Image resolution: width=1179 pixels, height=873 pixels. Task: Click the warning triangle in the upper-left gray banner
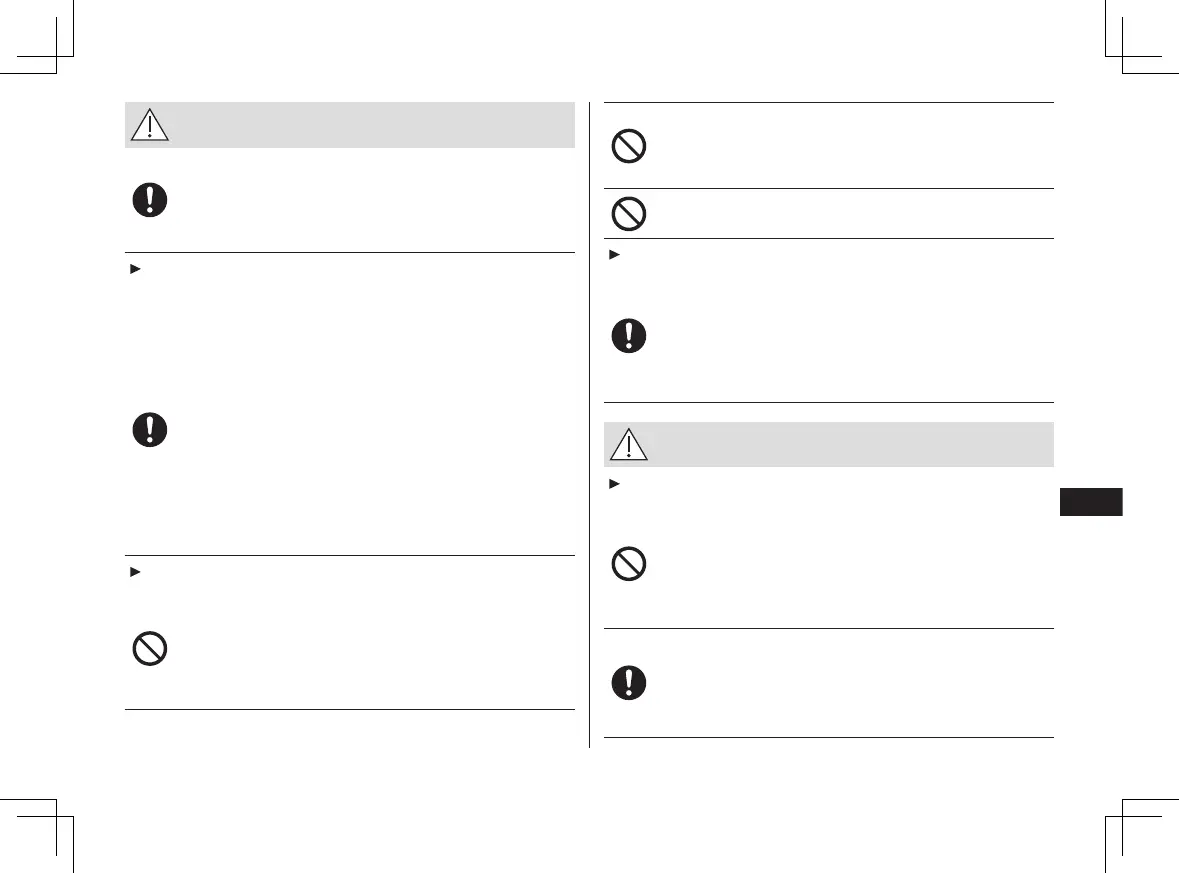click(x=150, y=126)
